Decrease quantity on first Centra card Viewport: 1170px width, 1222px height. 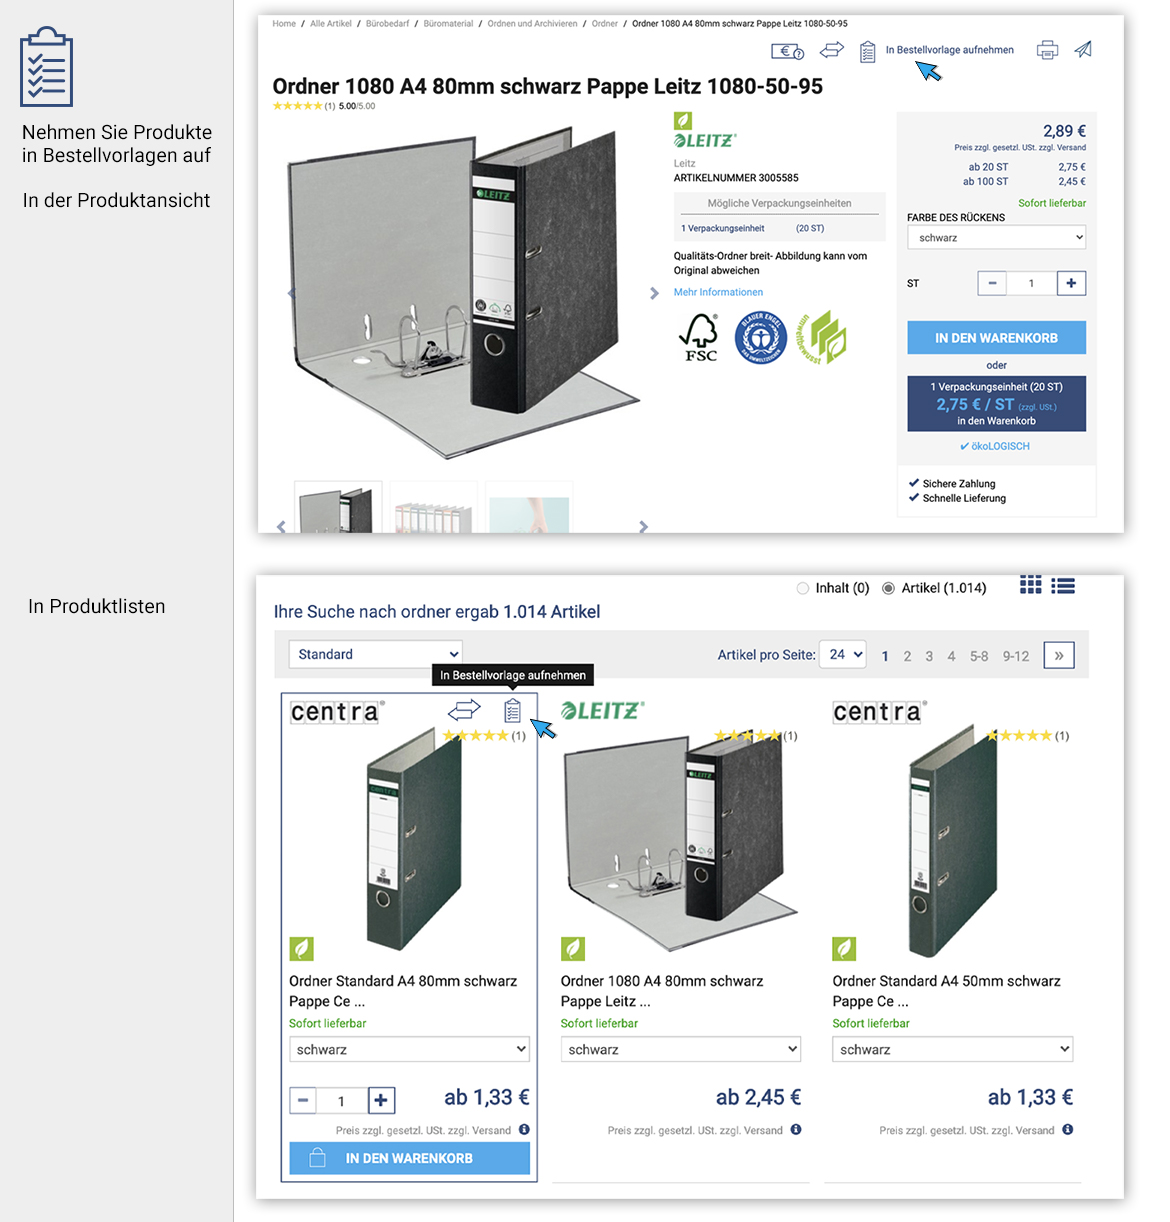click(303, 1100)
